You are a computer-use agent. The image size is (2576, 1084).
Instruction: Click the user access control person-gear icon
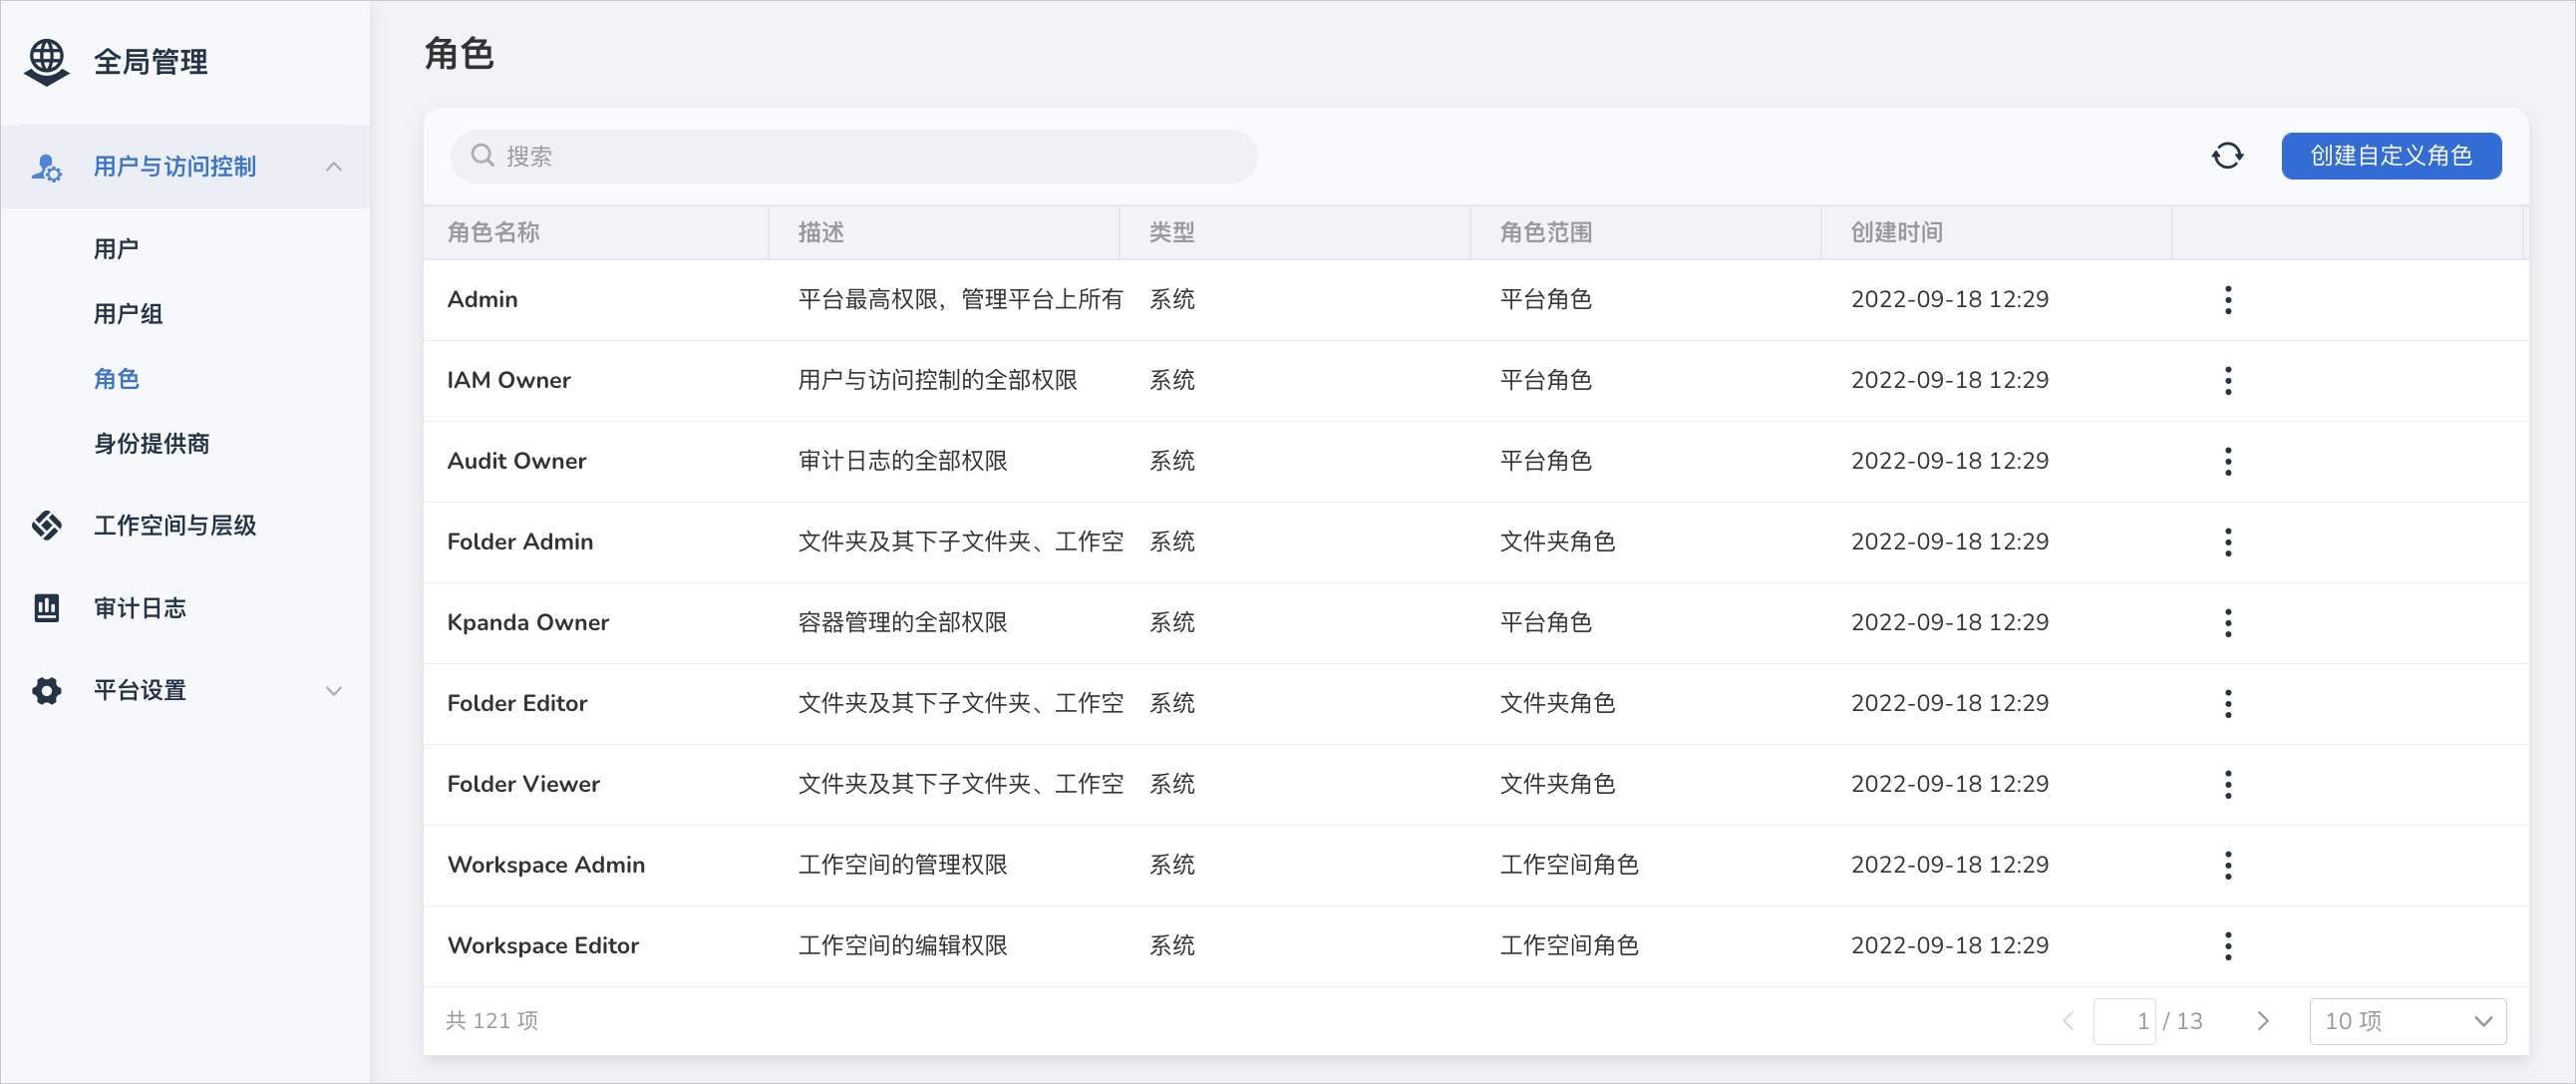click(46, 167)
